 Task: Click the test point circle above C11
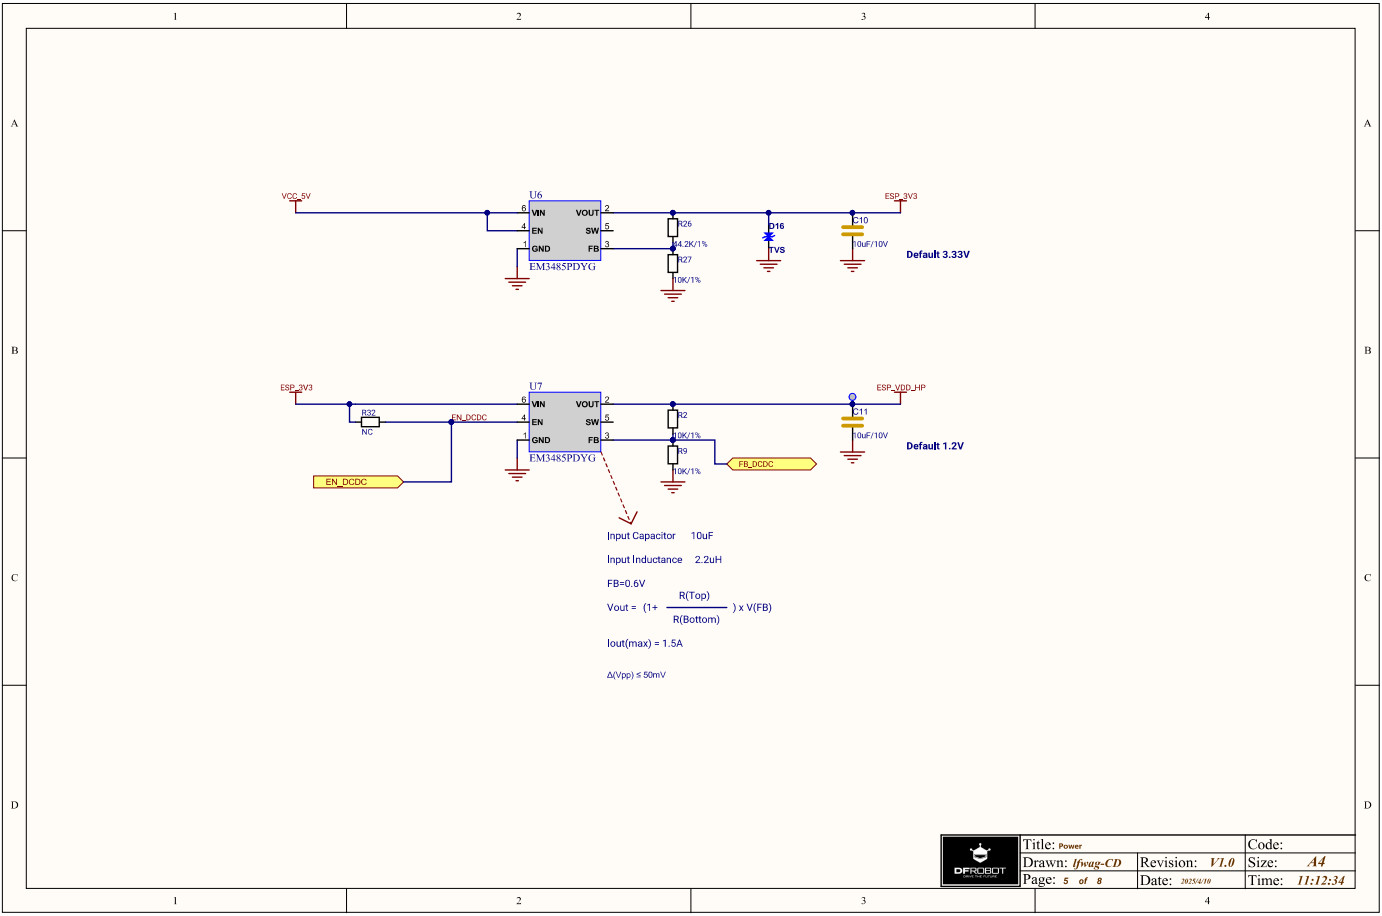[852, 397]
